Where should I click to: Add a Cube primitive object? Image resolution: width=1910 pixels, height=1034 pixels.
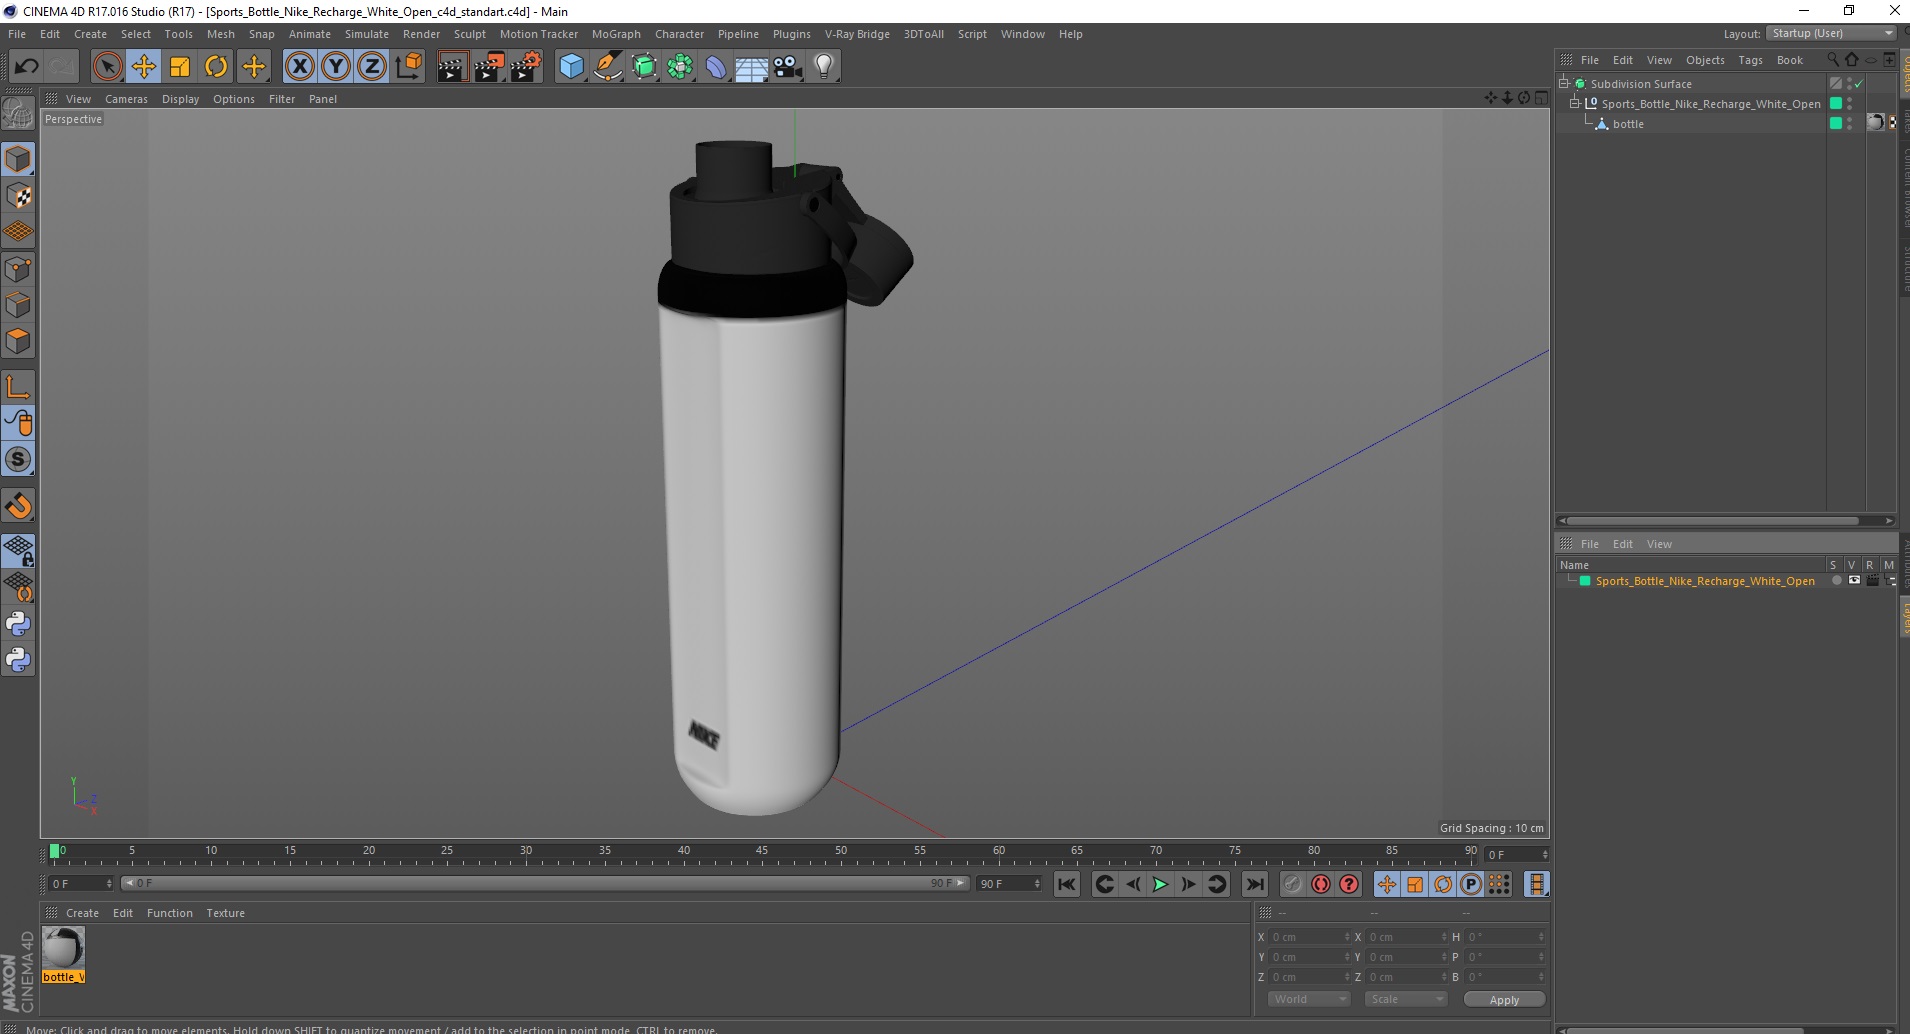tap(571, 67)
